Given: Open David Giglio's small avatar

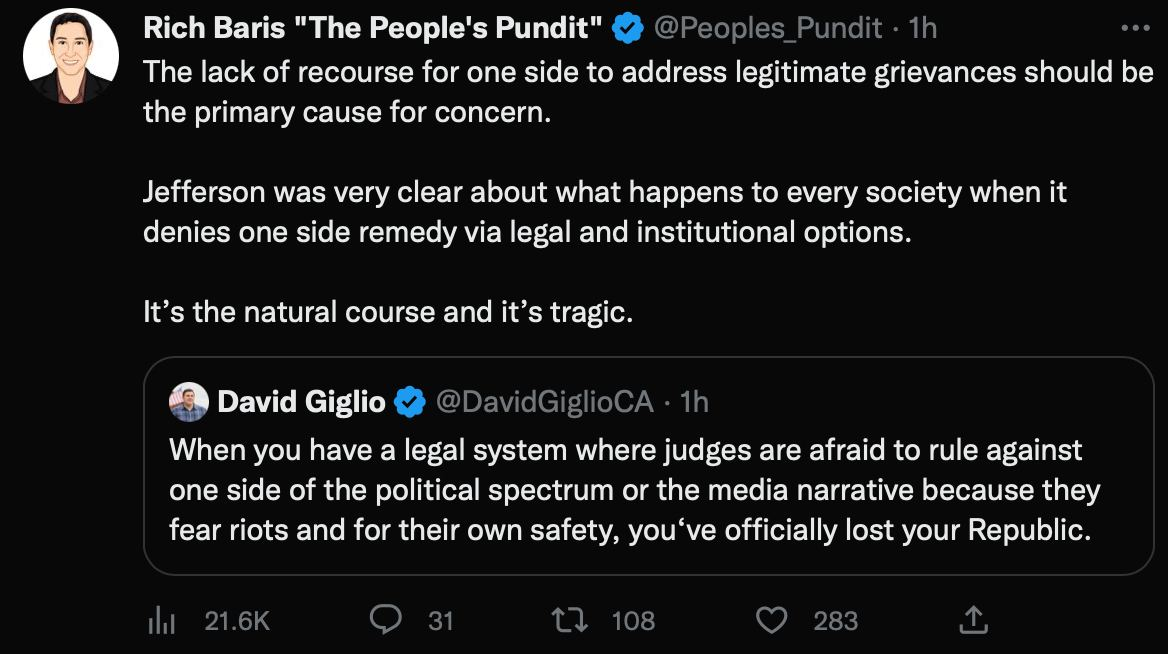Looking at the screenshot, I should (x=189, y=401).
